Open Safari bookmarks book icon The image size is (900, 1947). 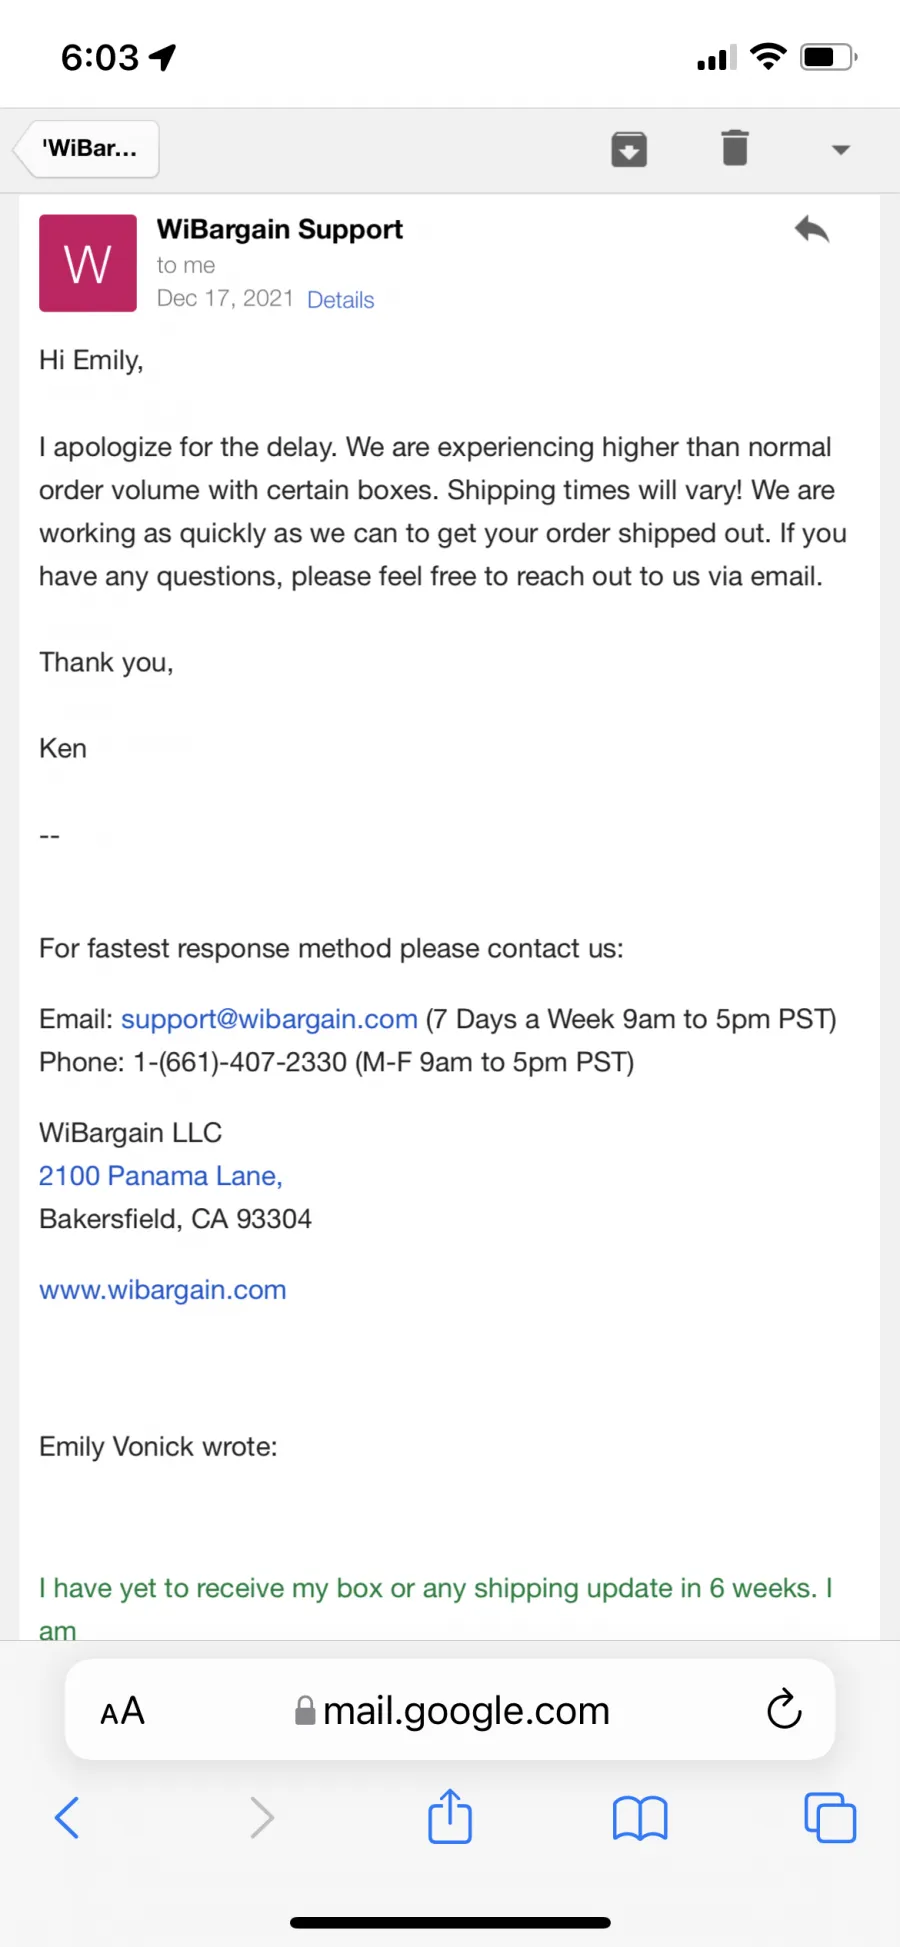pos(640,1818)
